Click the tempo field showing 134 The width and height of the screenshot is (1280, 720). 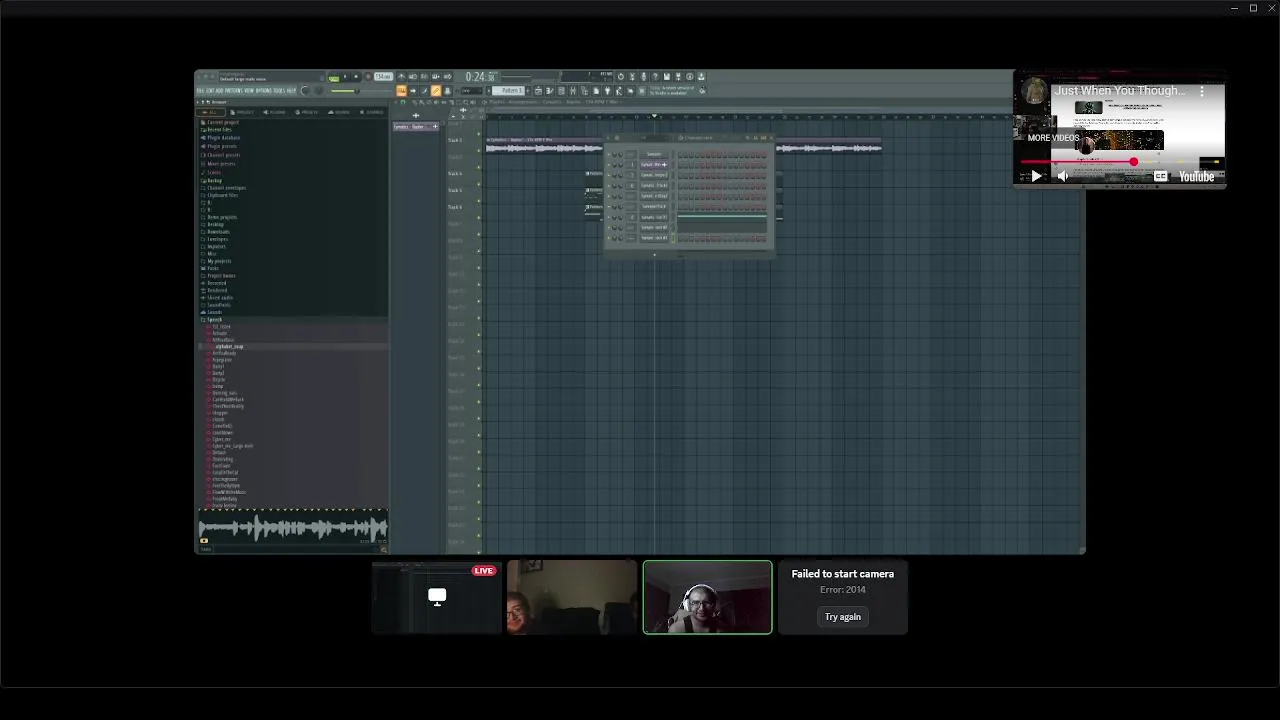click(x=383, y=76)
